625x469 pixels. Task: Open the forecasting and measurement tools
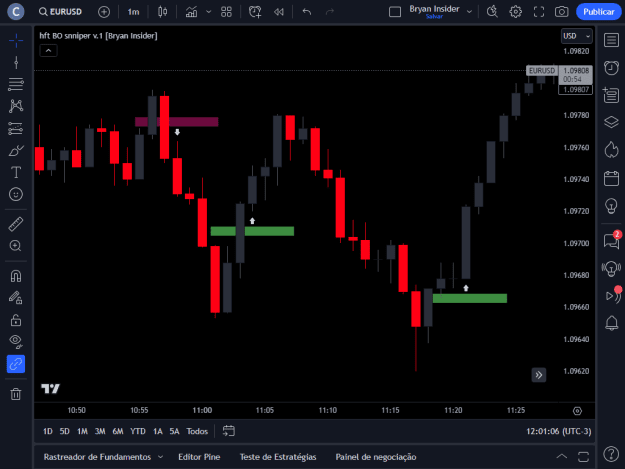(16, 128)
